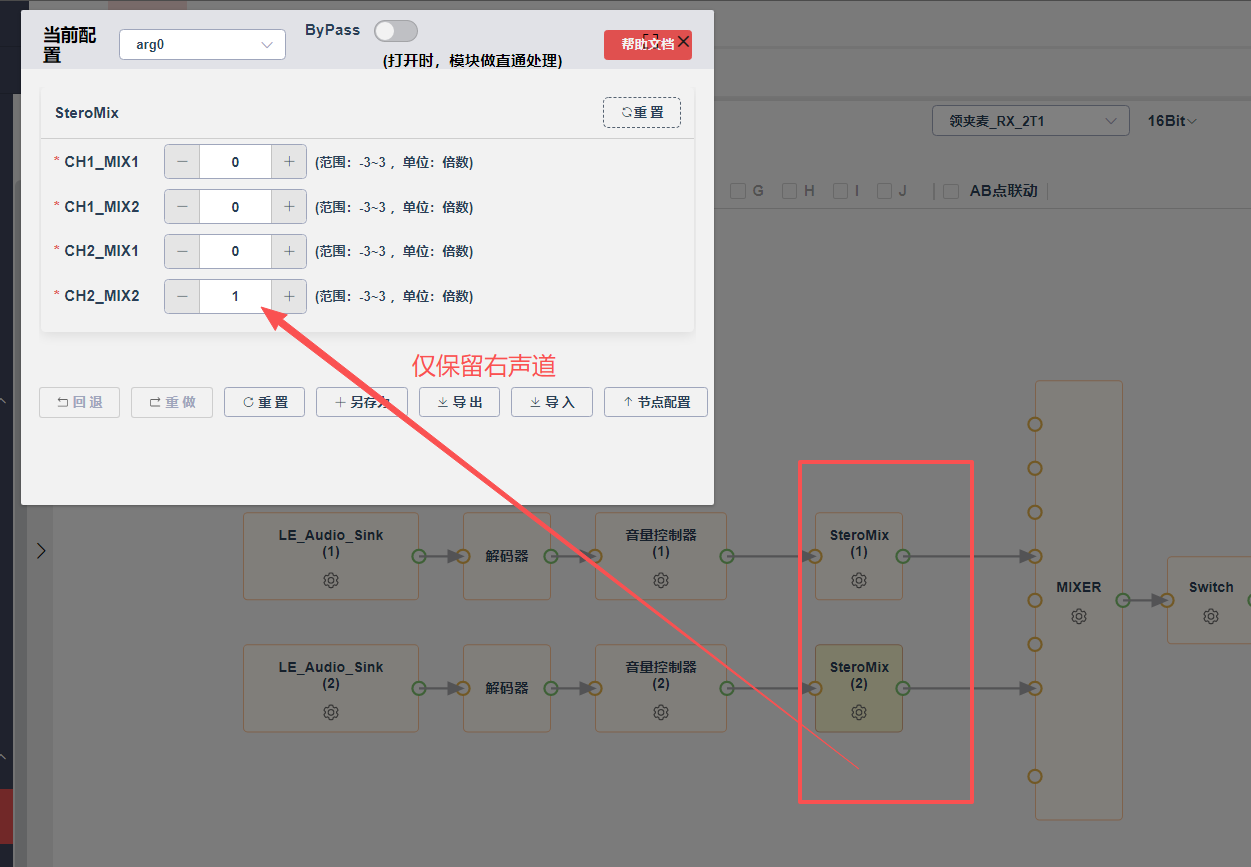
Task: Open settings gear of LE_Audio_Sink (1) node
Action: (x=331, y=580)
